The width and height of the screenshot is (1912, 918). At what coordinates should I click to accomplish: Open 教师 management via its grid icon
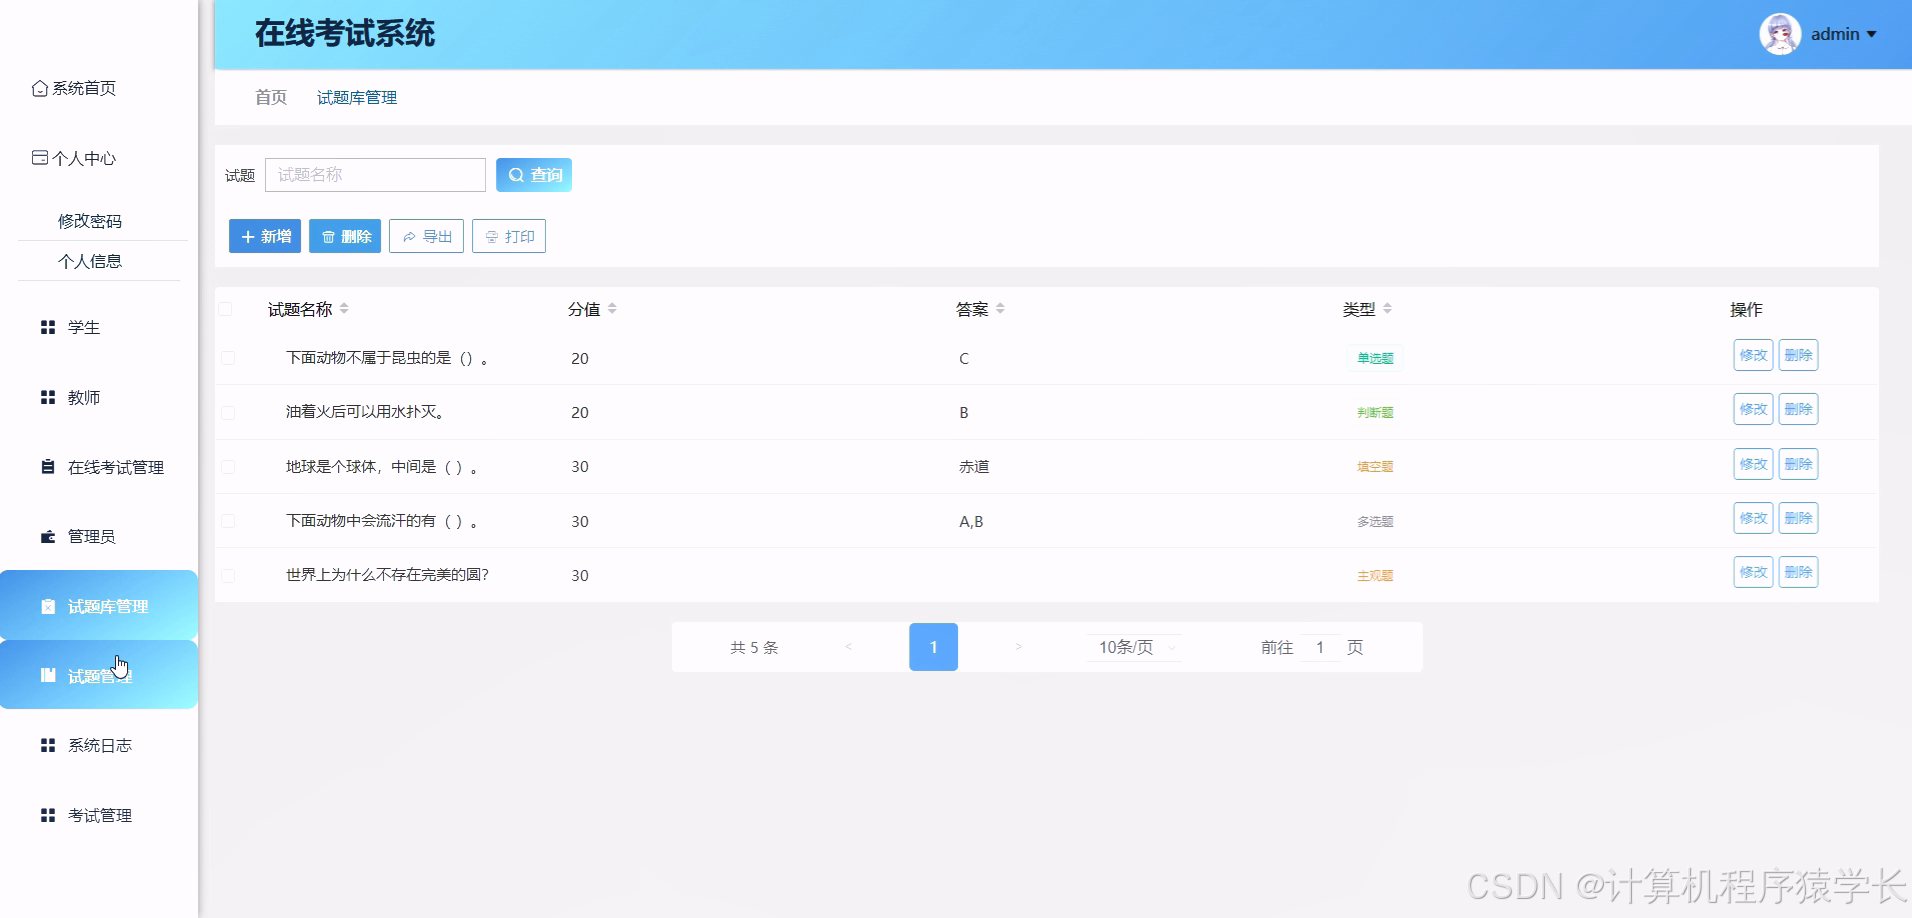[x=46, y=397]
